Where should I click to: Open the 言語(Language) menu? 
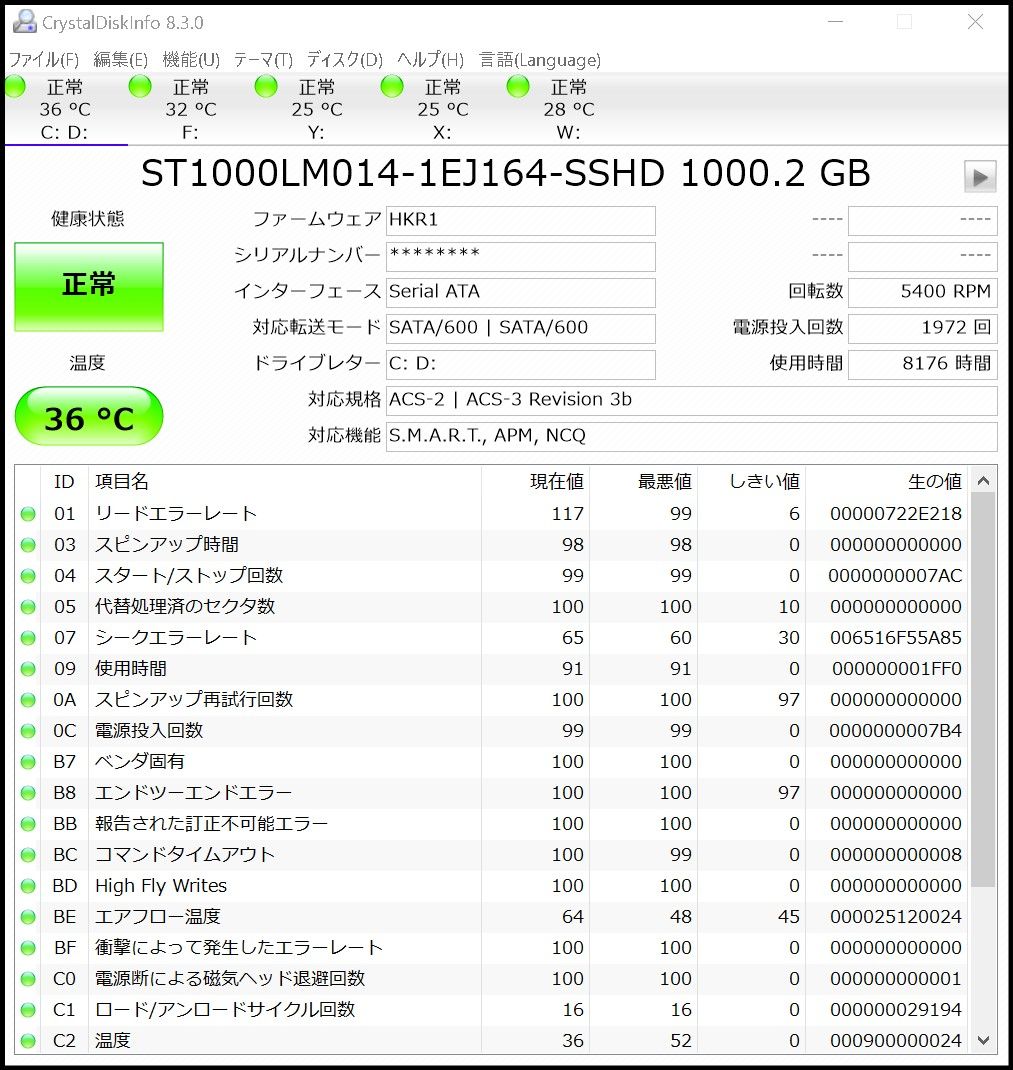(x=540, y=60)
